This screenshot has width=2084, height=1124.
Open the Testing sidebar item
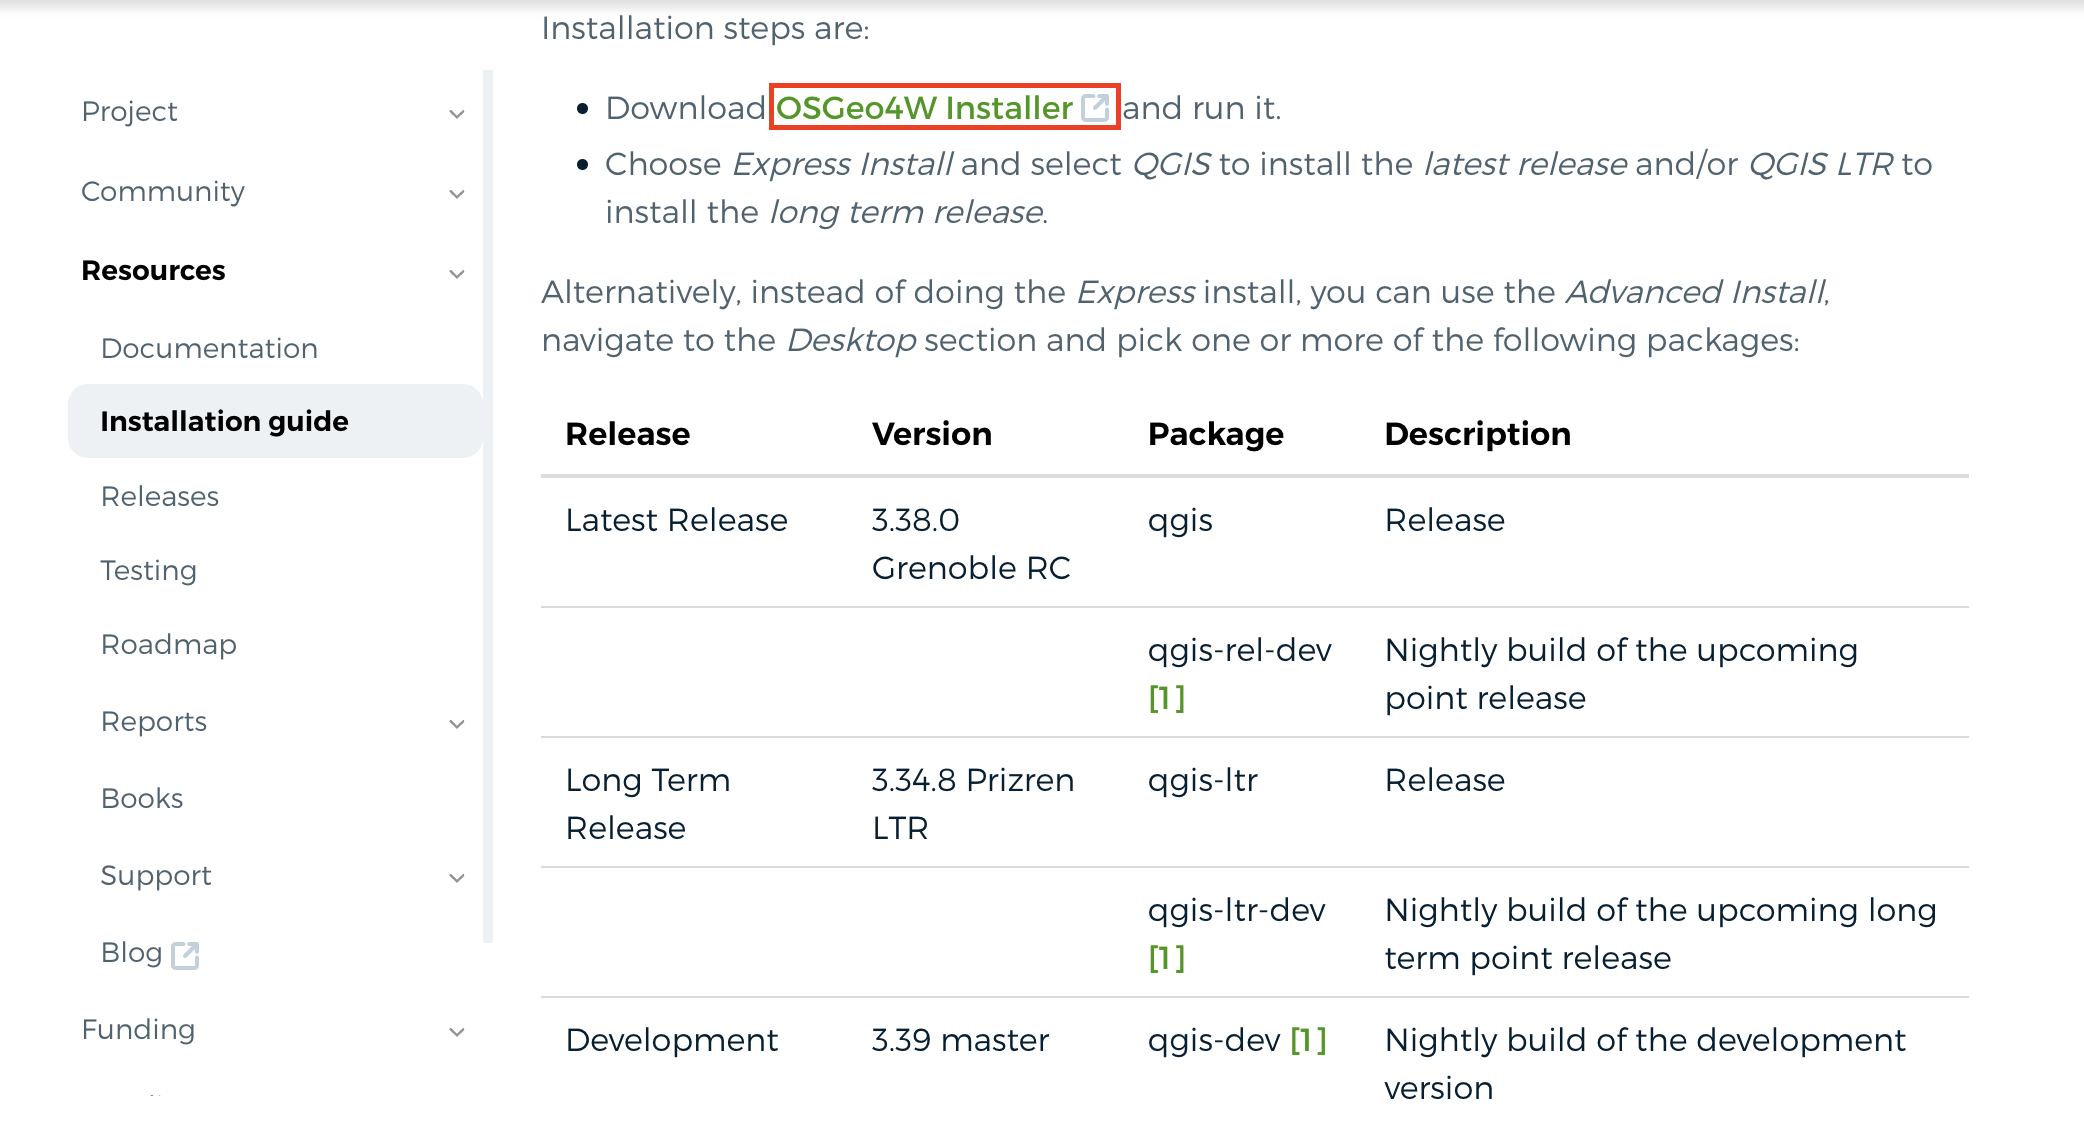149,570
